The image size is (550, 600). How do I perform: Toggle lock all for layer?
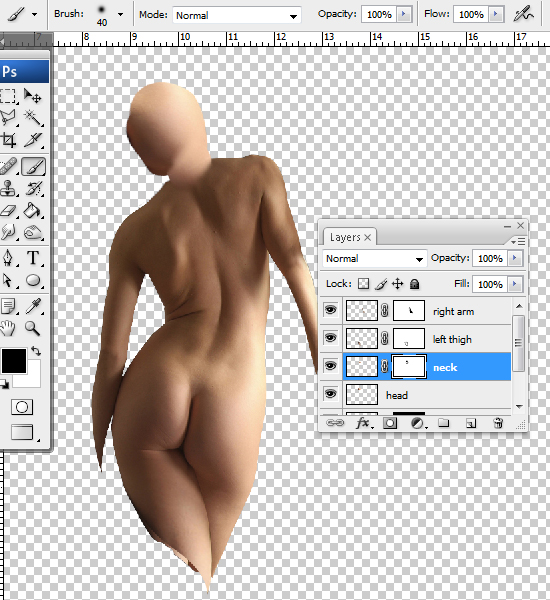pos(415,284)
